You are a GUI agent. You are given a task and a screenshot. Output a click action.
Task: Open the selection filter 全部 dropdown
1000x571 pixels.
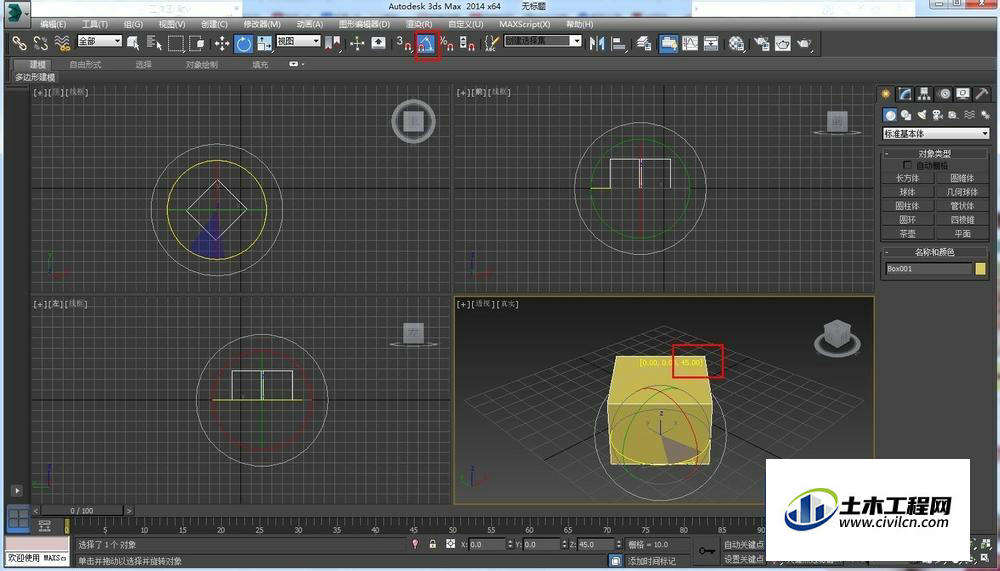pos(99,41)
